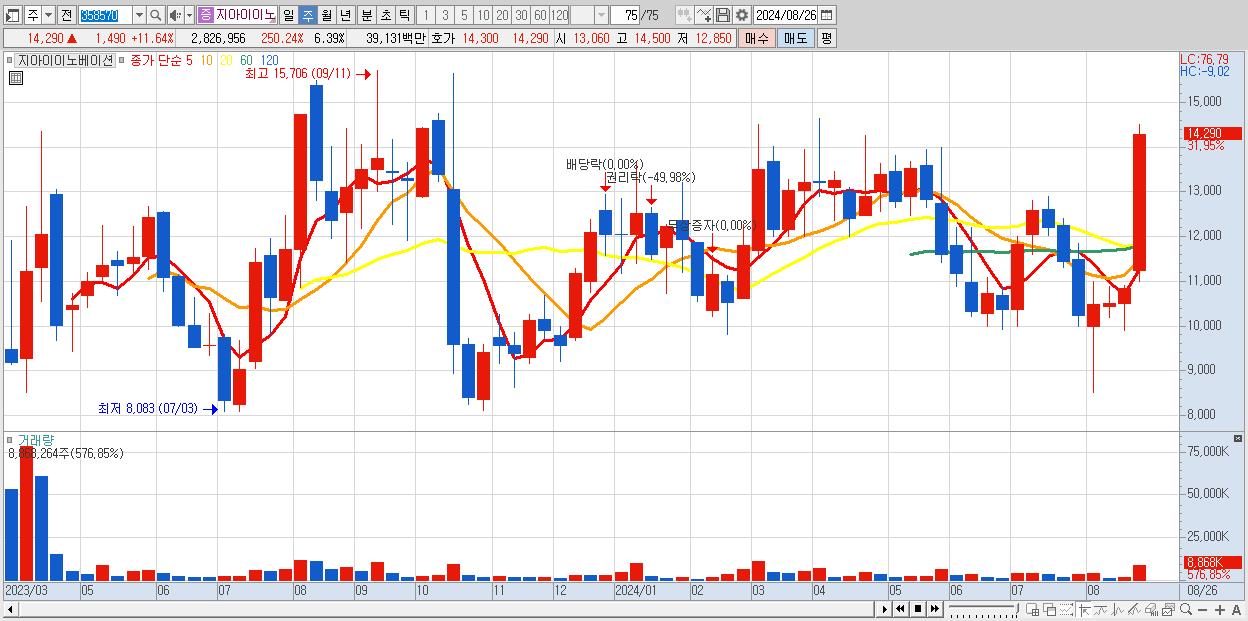Click the stock code input 358570
This screenshot has width=1248, height=621.
coord(106,15)
